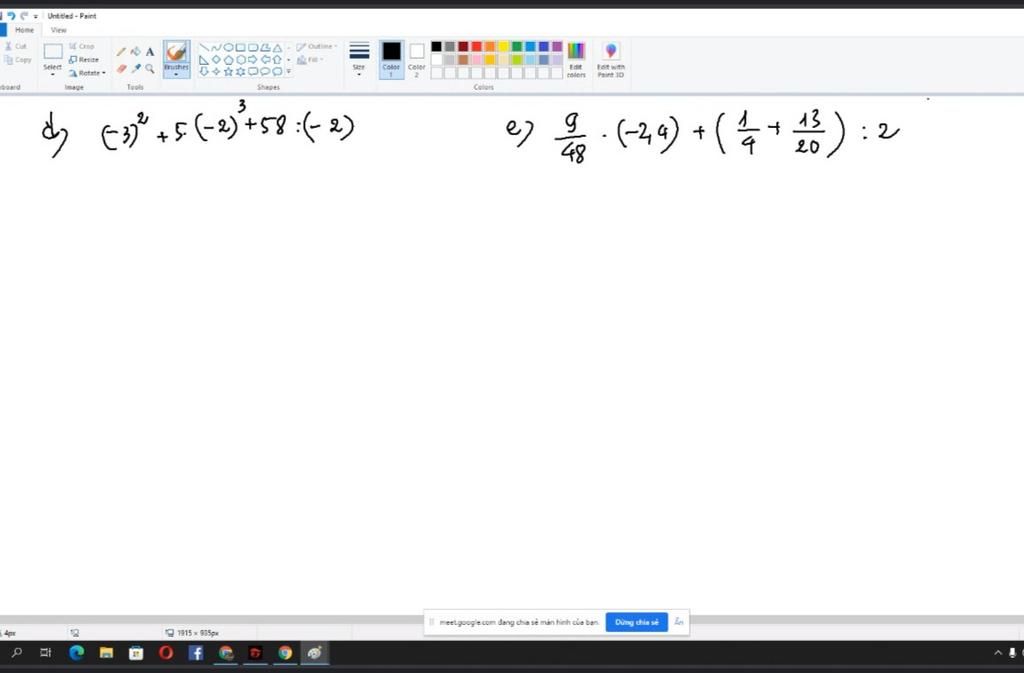
Task: Open the Customize Quick Access Toolbar arrow
Action: pyautogui.click(x=36, y=16)
